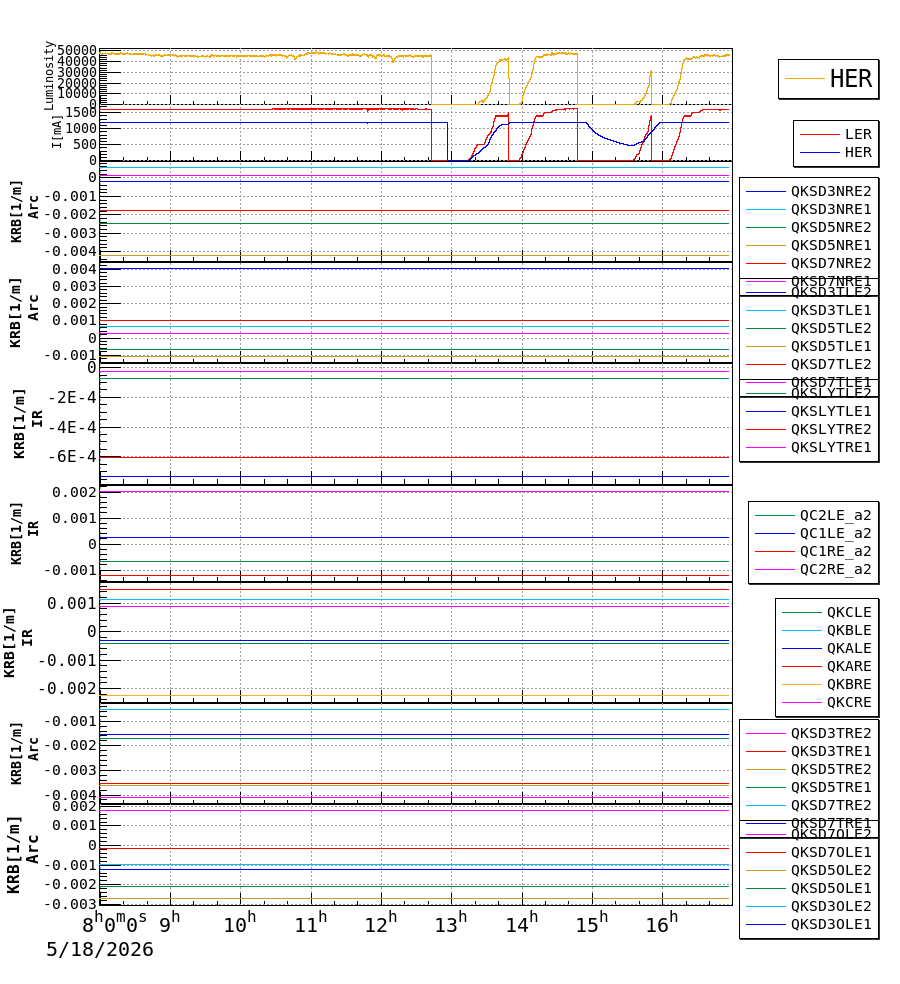Click the QKSD7OLE1 legend label
Viewport: 900px width, 984px height.
(831, 853)
